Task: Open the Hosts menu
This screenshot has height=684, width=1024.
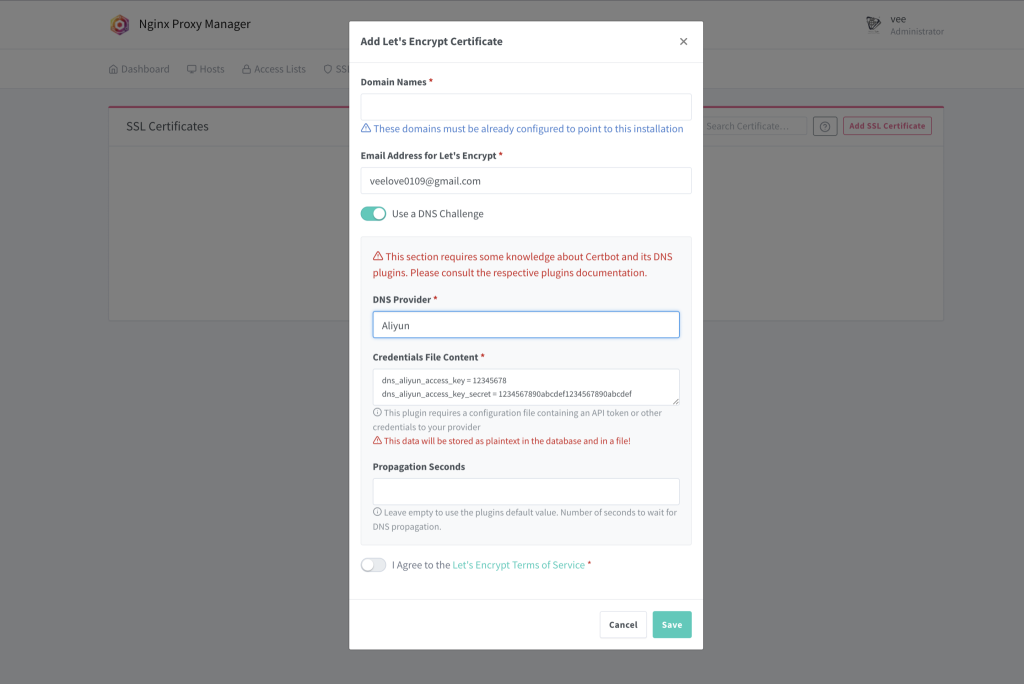Action: pos(206,69)
